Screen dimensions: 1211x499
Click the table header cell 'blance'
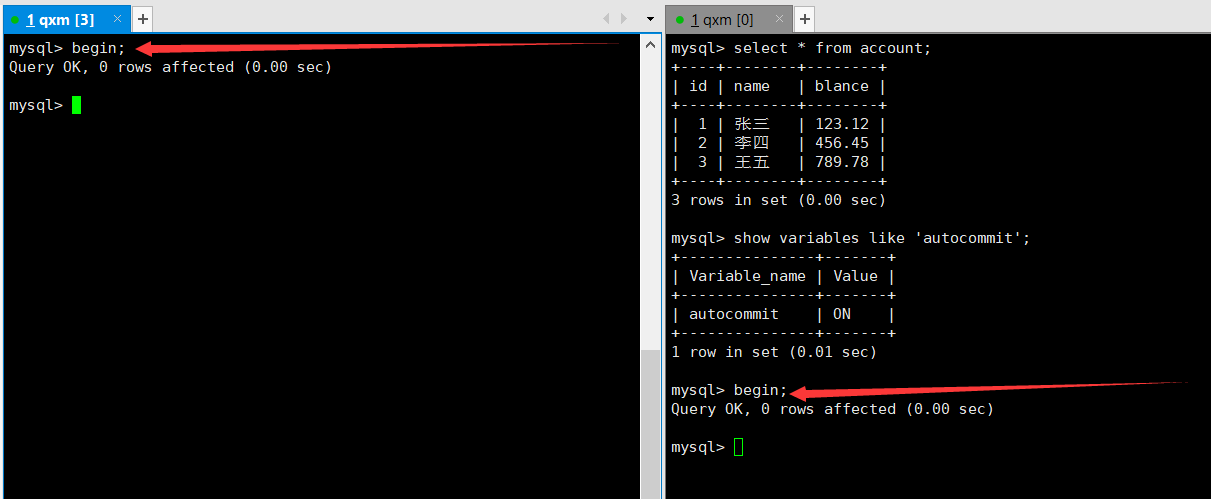[841, 86]
